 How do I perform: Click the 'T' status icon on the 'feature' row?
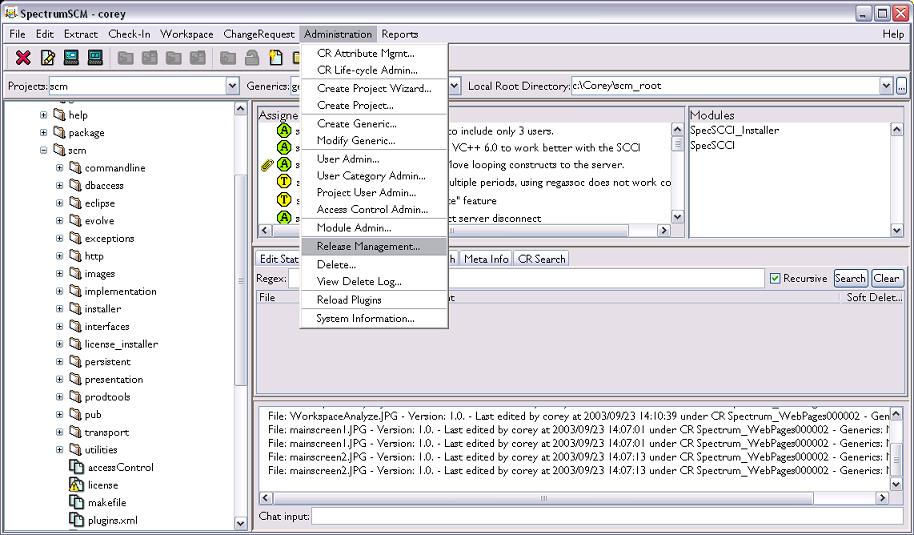284,200
